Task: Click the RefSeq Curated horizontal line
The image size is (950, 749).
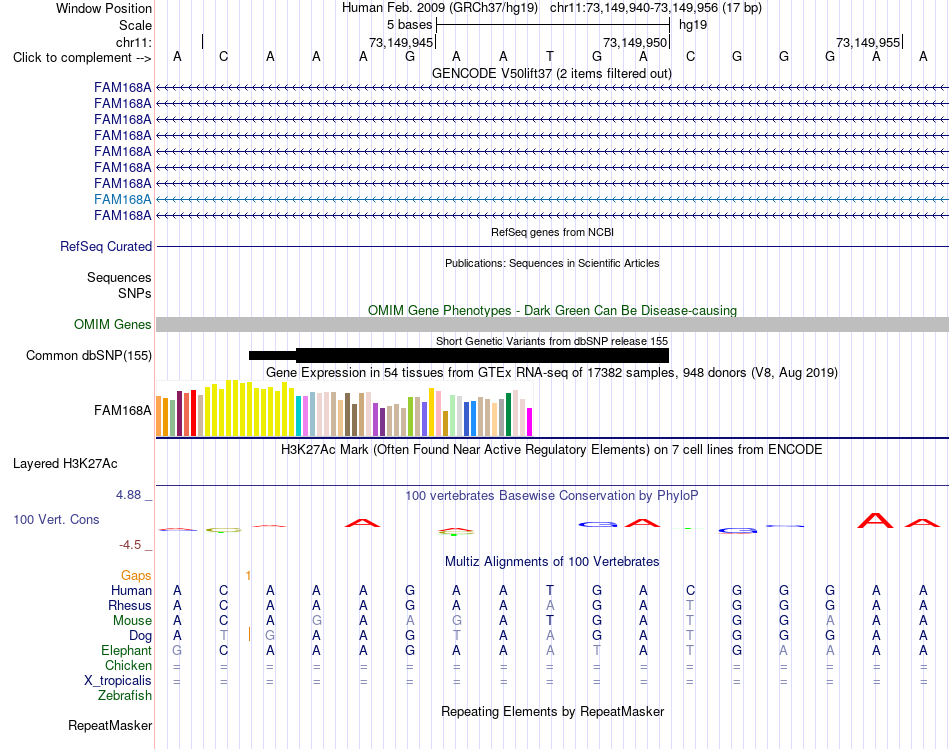Action: pyautogui.click(x=552, y=247)
